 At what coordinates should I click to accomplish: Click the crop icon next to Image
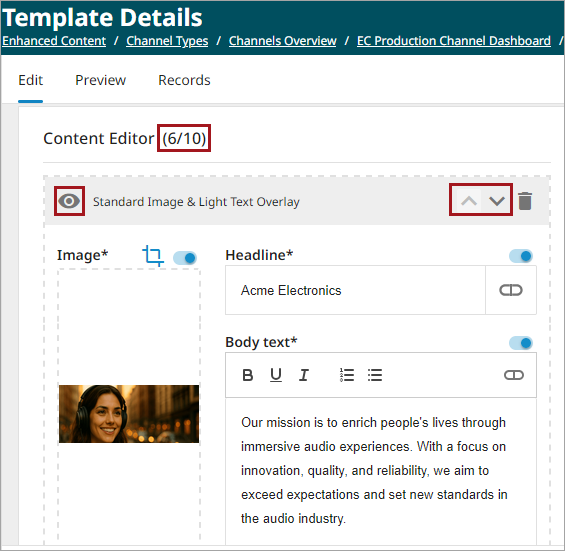(153, 256)
